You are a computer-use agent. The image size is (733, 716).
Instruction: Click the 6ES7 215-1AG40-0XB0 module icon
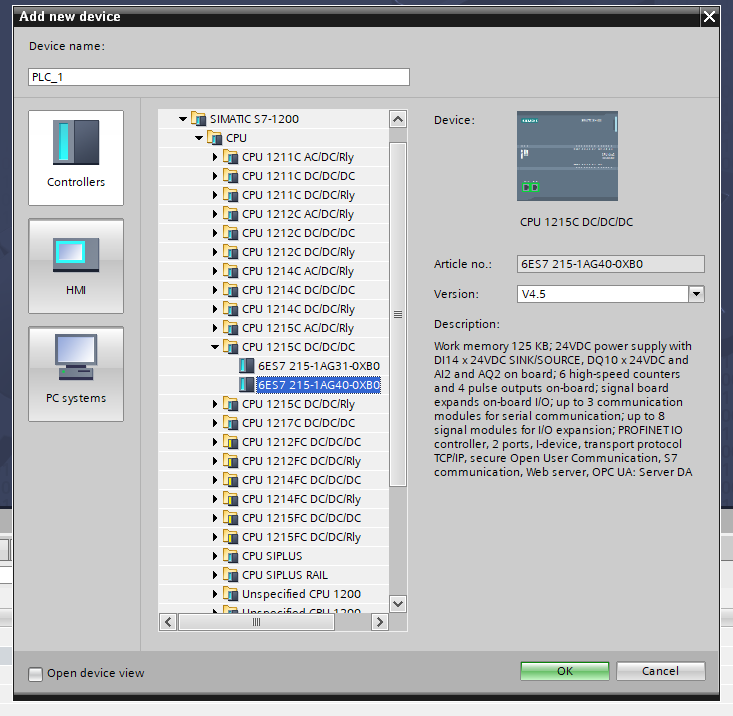tap(246, 385)
